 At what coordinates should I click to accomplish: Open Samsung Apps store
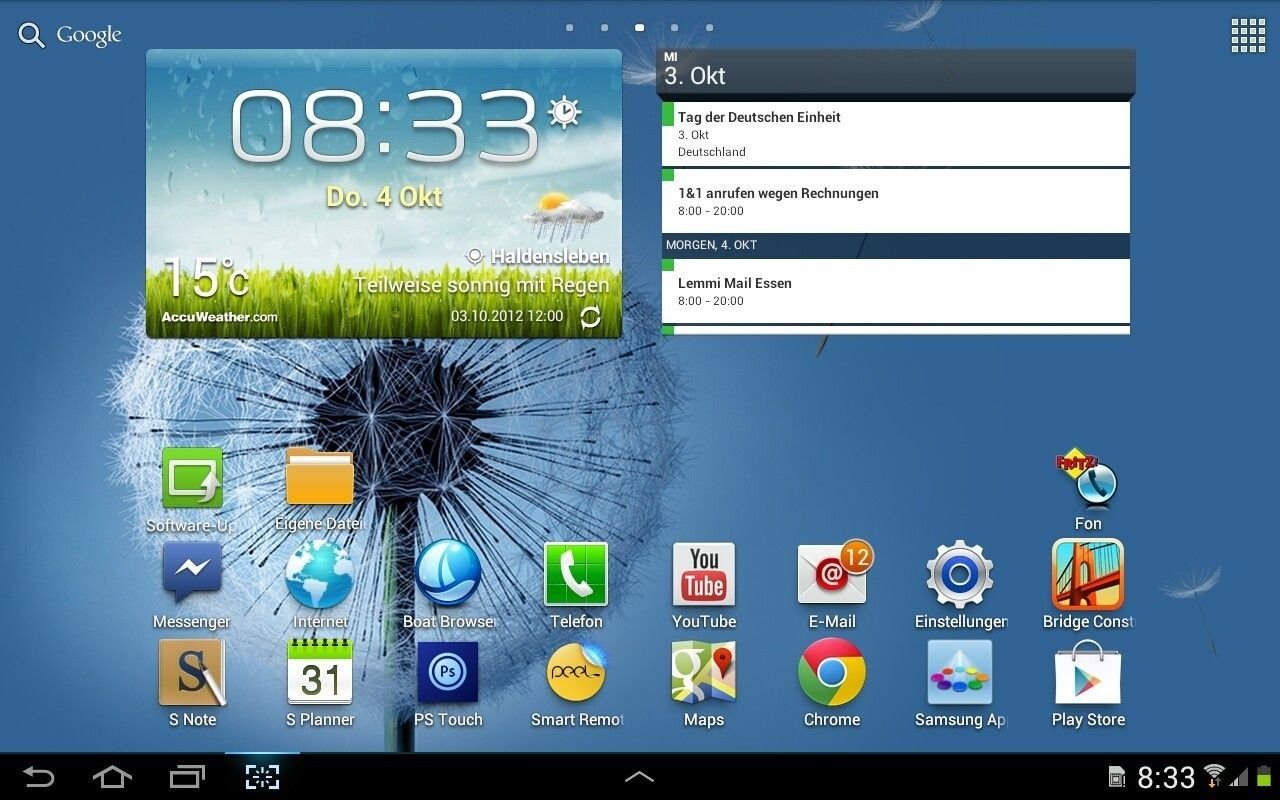tap(960, 672)
